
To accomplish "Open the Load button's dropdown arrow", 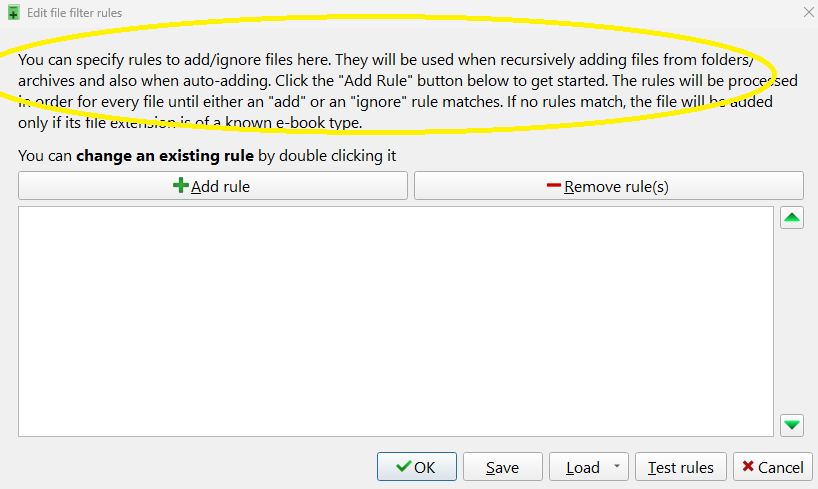I will 617,466.
